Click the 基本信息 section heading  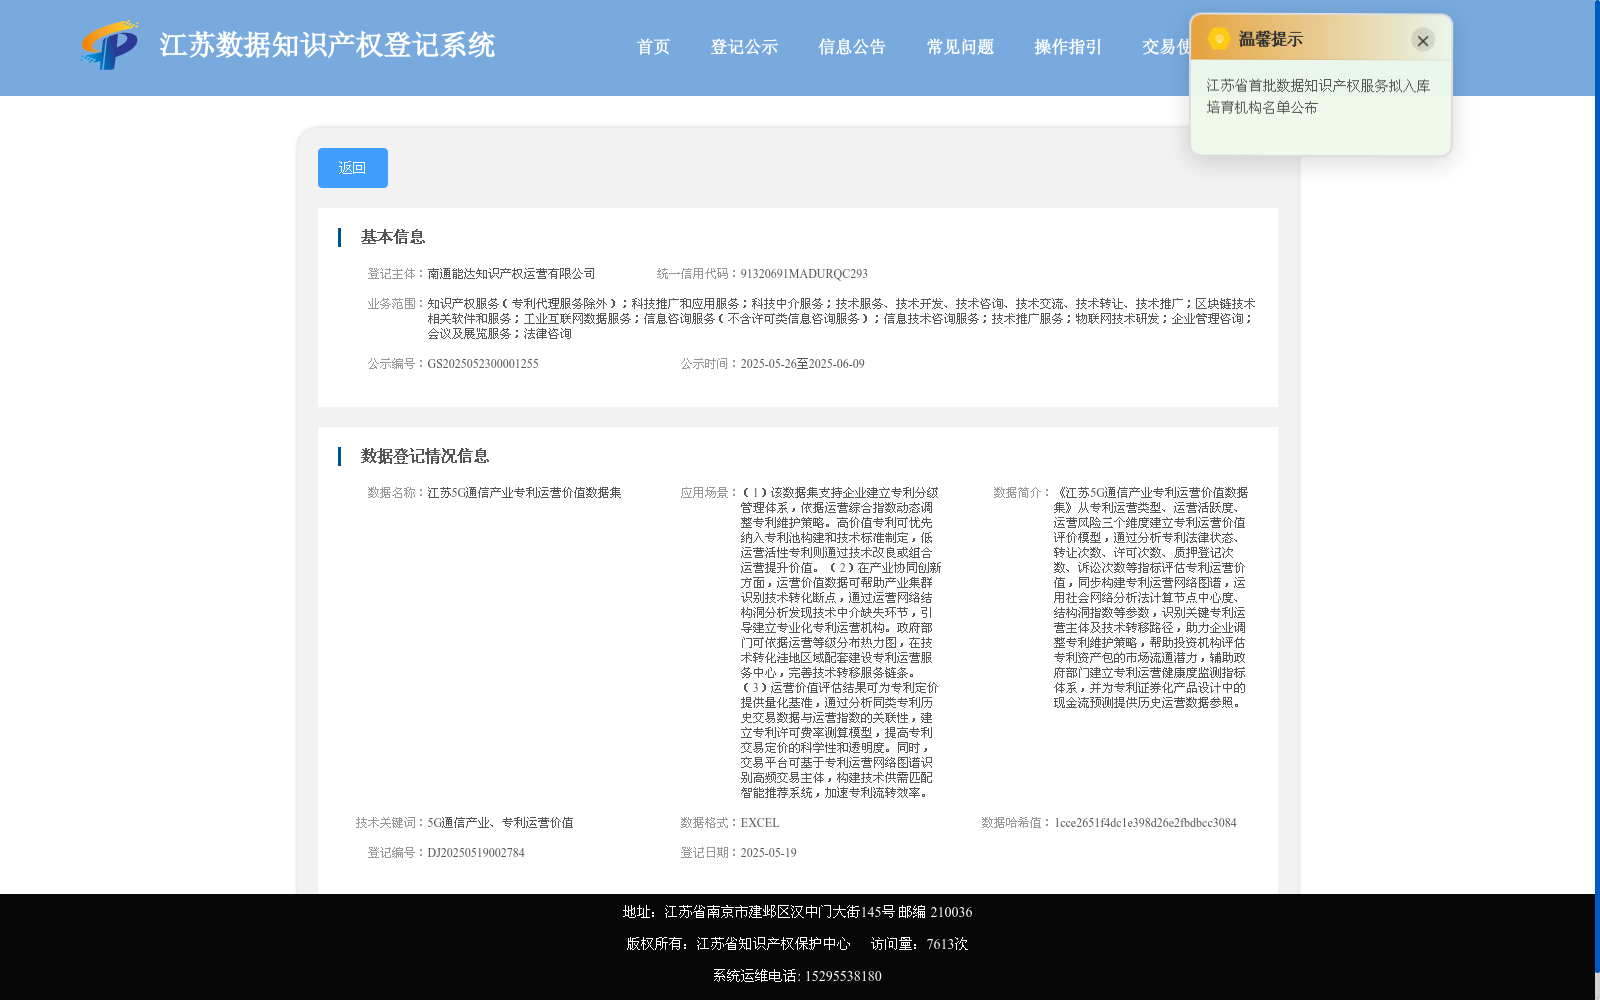point(393,237)
